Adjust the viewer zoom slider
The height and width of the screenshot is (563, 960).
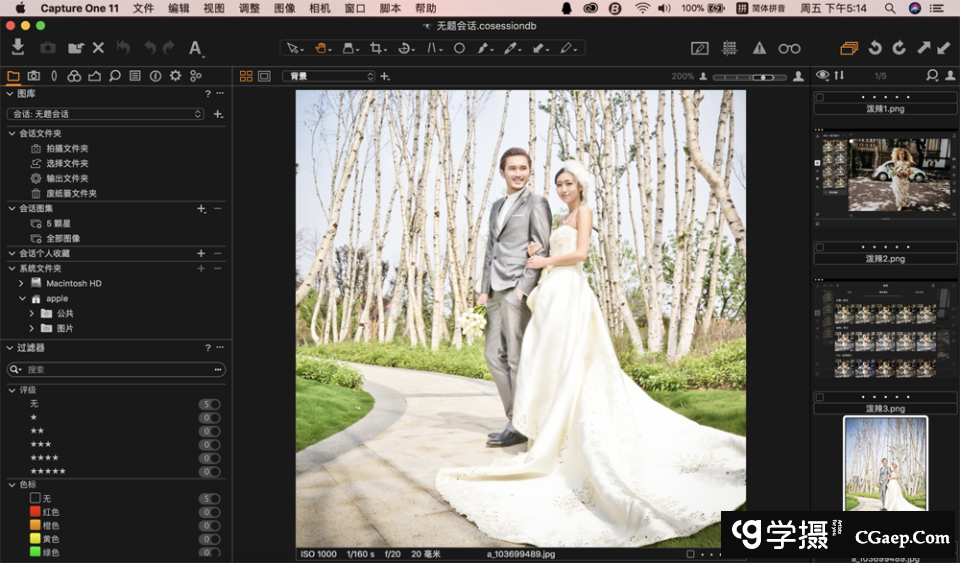(762, 76)
